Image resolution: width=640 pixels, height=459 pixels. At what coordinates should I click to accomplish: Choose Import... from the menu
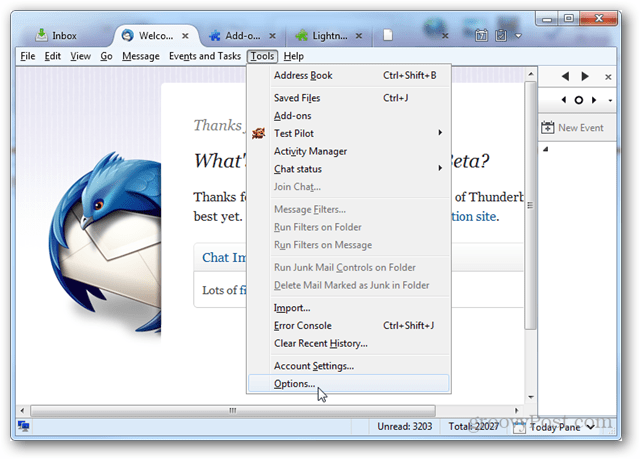point(349,308)
